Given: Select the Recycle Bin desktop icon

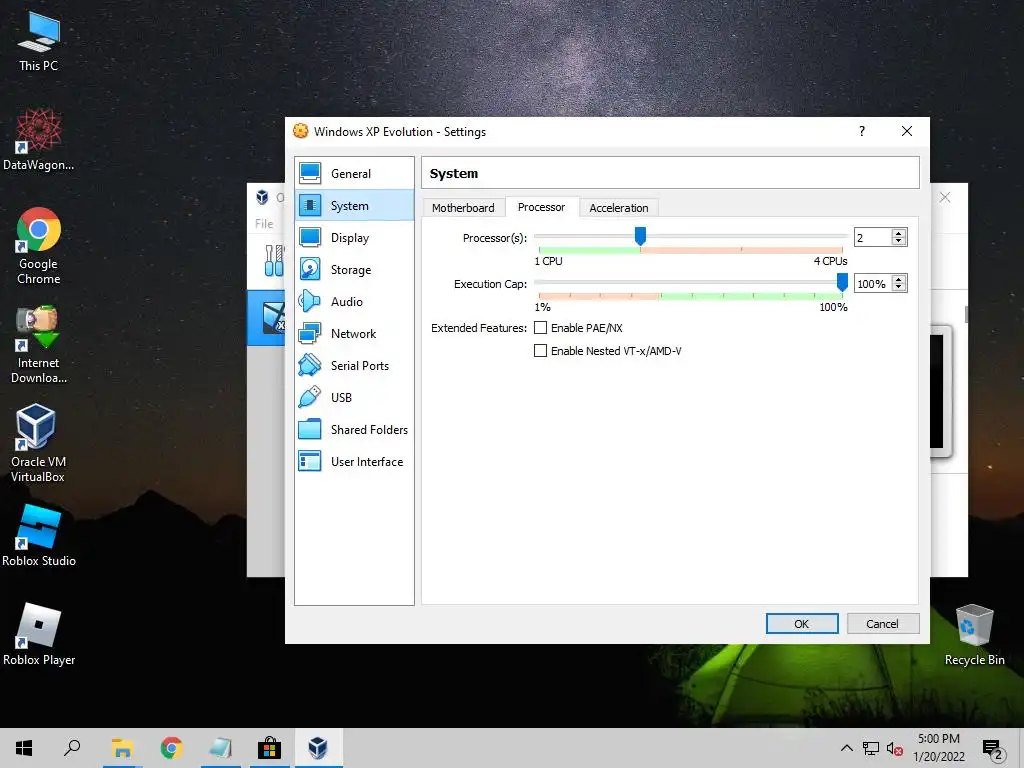Looking at the screenshot, I should [974, 635].
